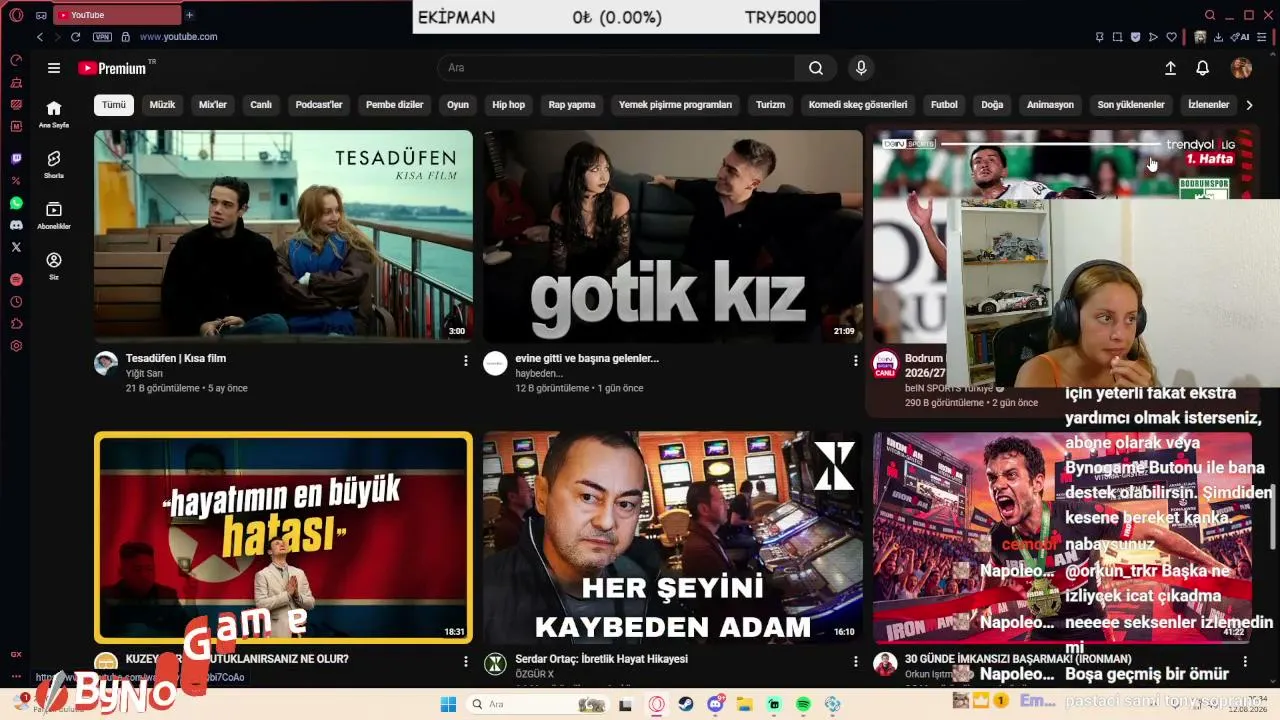Open options menu for the IRONMAN video
The width and height of the screenshot is (1280, 720).
point(1245,661)
